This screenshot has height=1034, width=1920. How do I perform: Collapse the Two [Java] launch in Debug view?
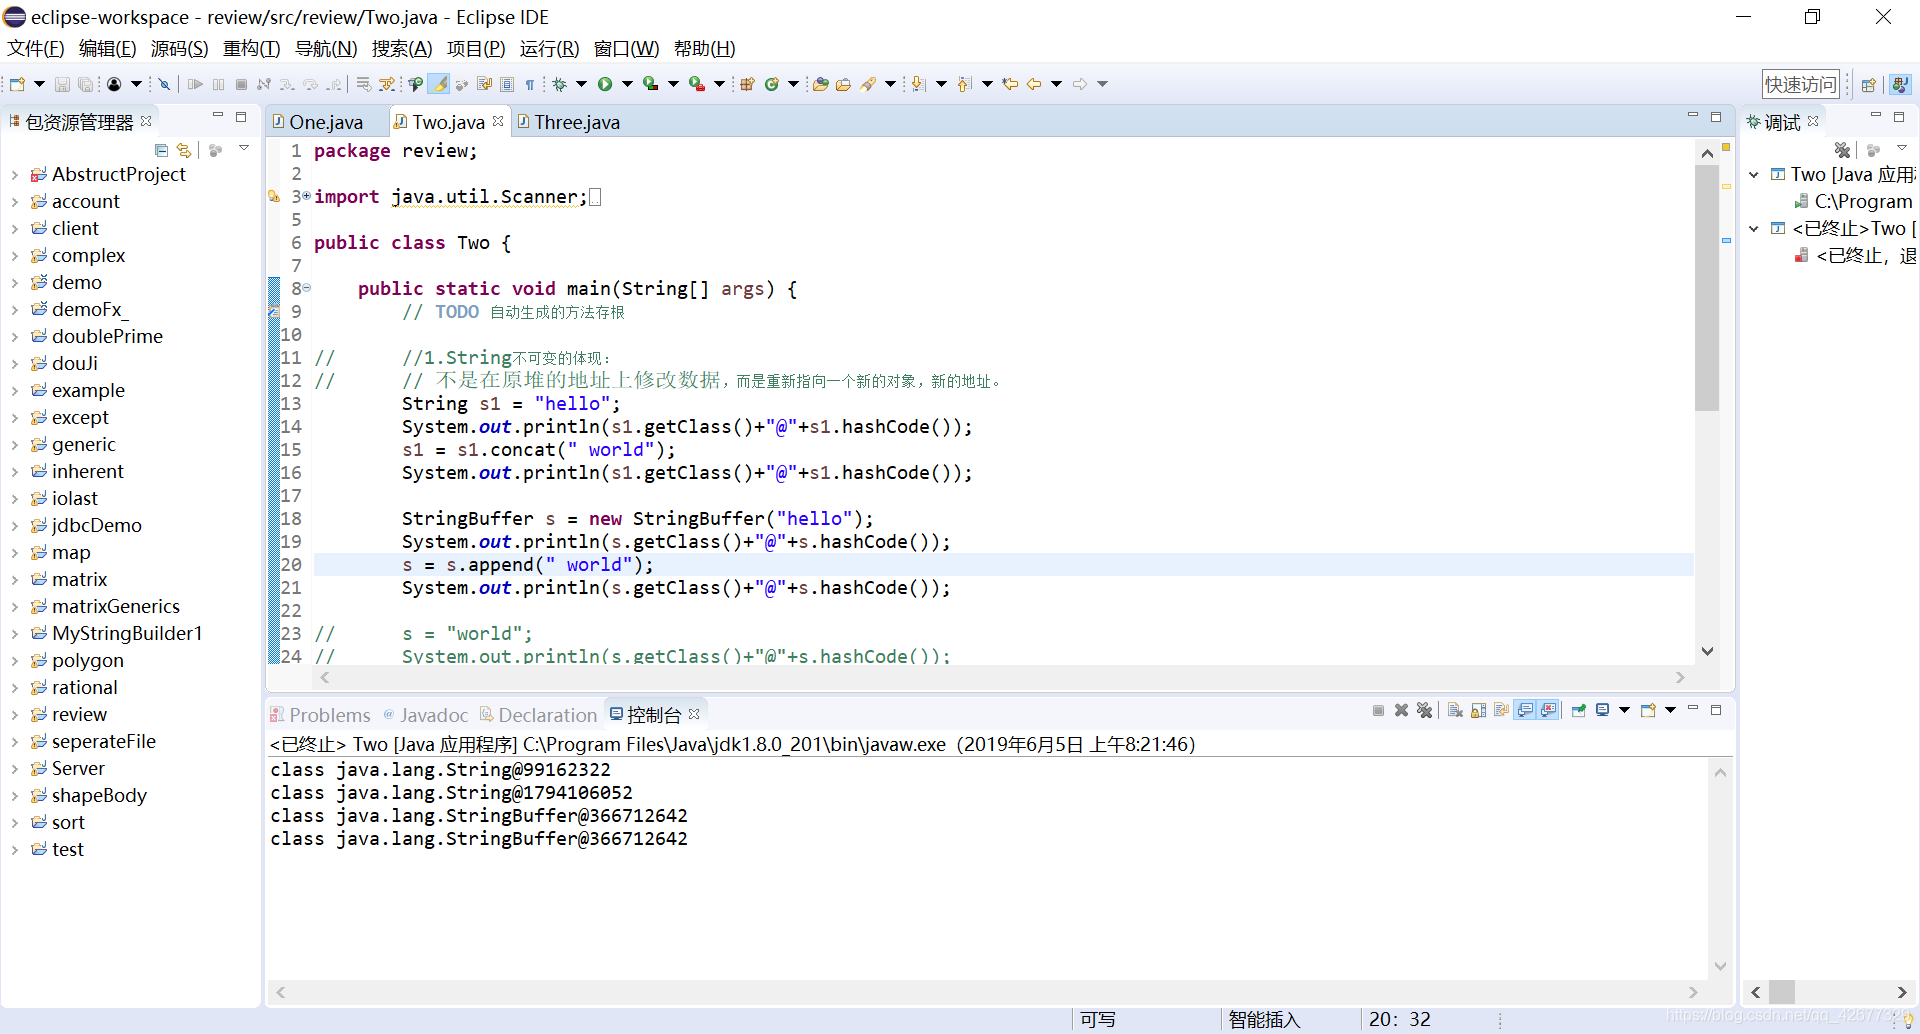click(1754, 175)
